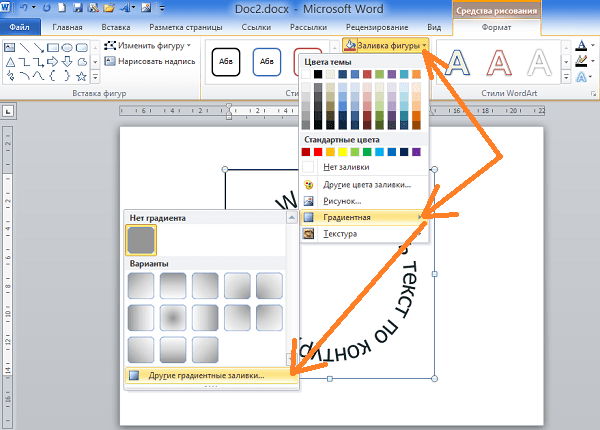Expand the Edit Shape dropdown
This screenshot has height=430, width=600.
(189, 46)
